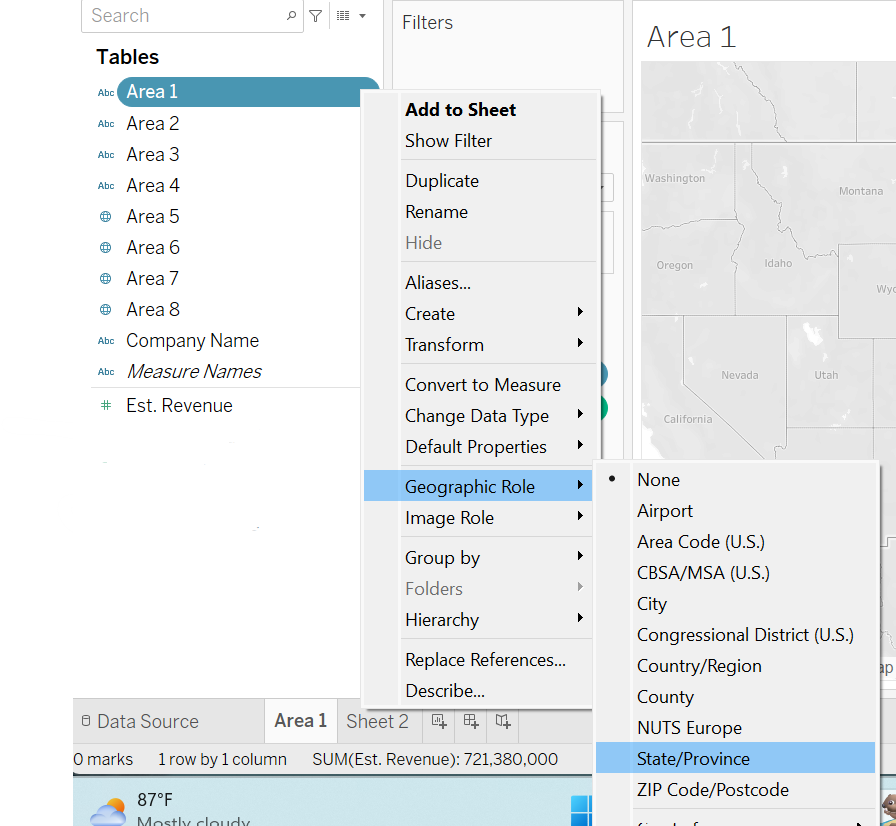The width and height of the screenshot is (896, 826).
Task: Open Sheet 2 tab
Action: [378, 721]
